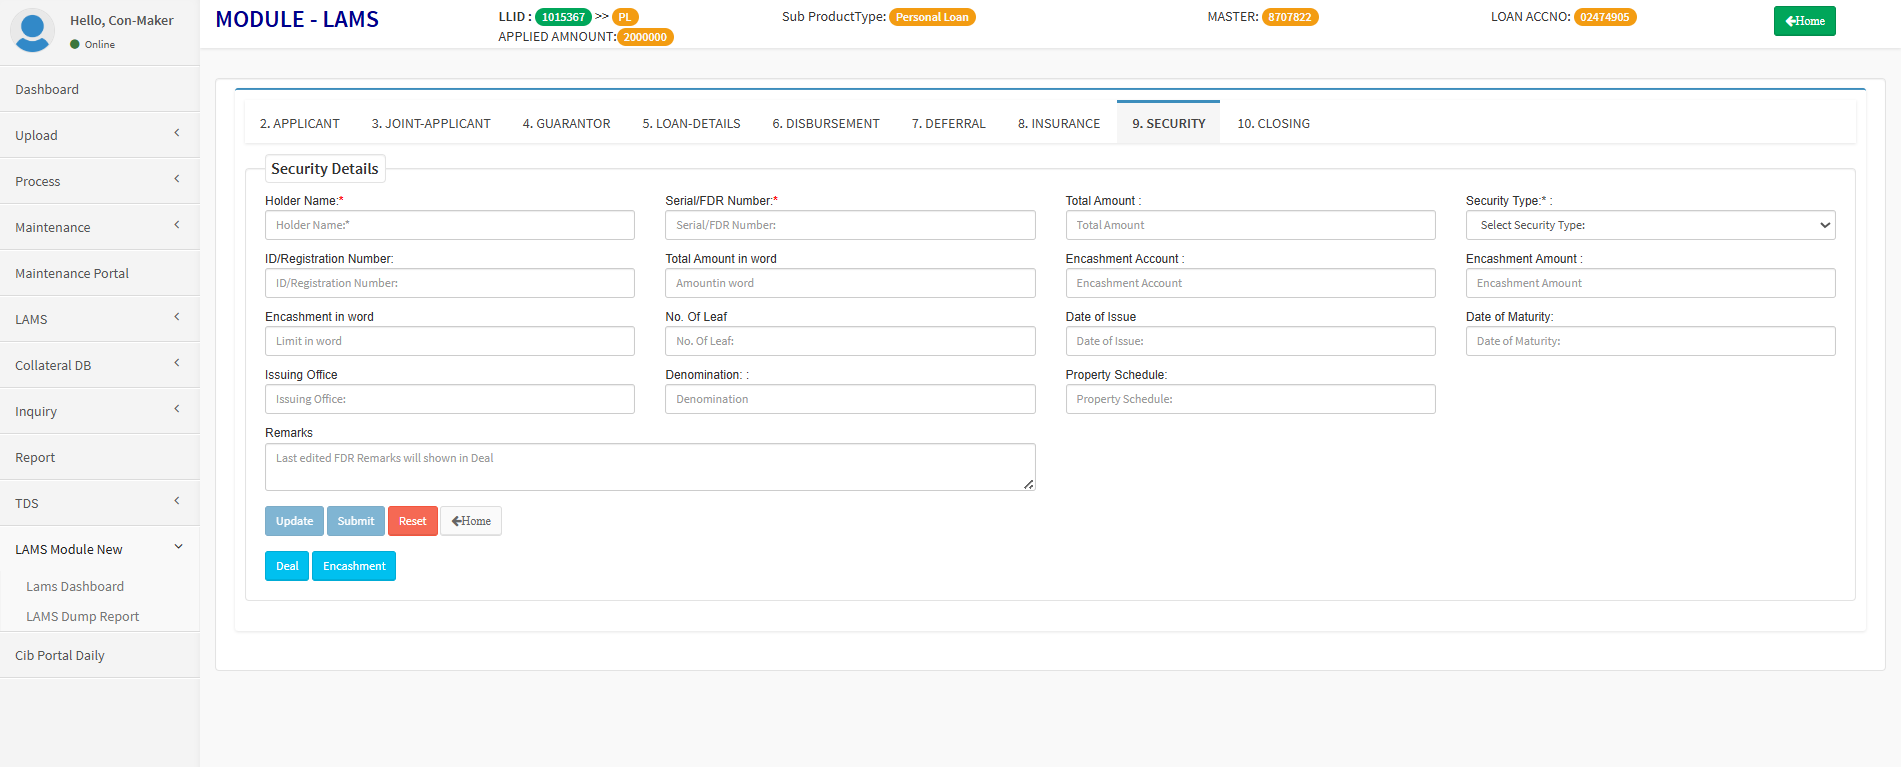Screen dimensions: 1901x767
Task: Focus the Remarks text area
Action: tap(649, 467)
